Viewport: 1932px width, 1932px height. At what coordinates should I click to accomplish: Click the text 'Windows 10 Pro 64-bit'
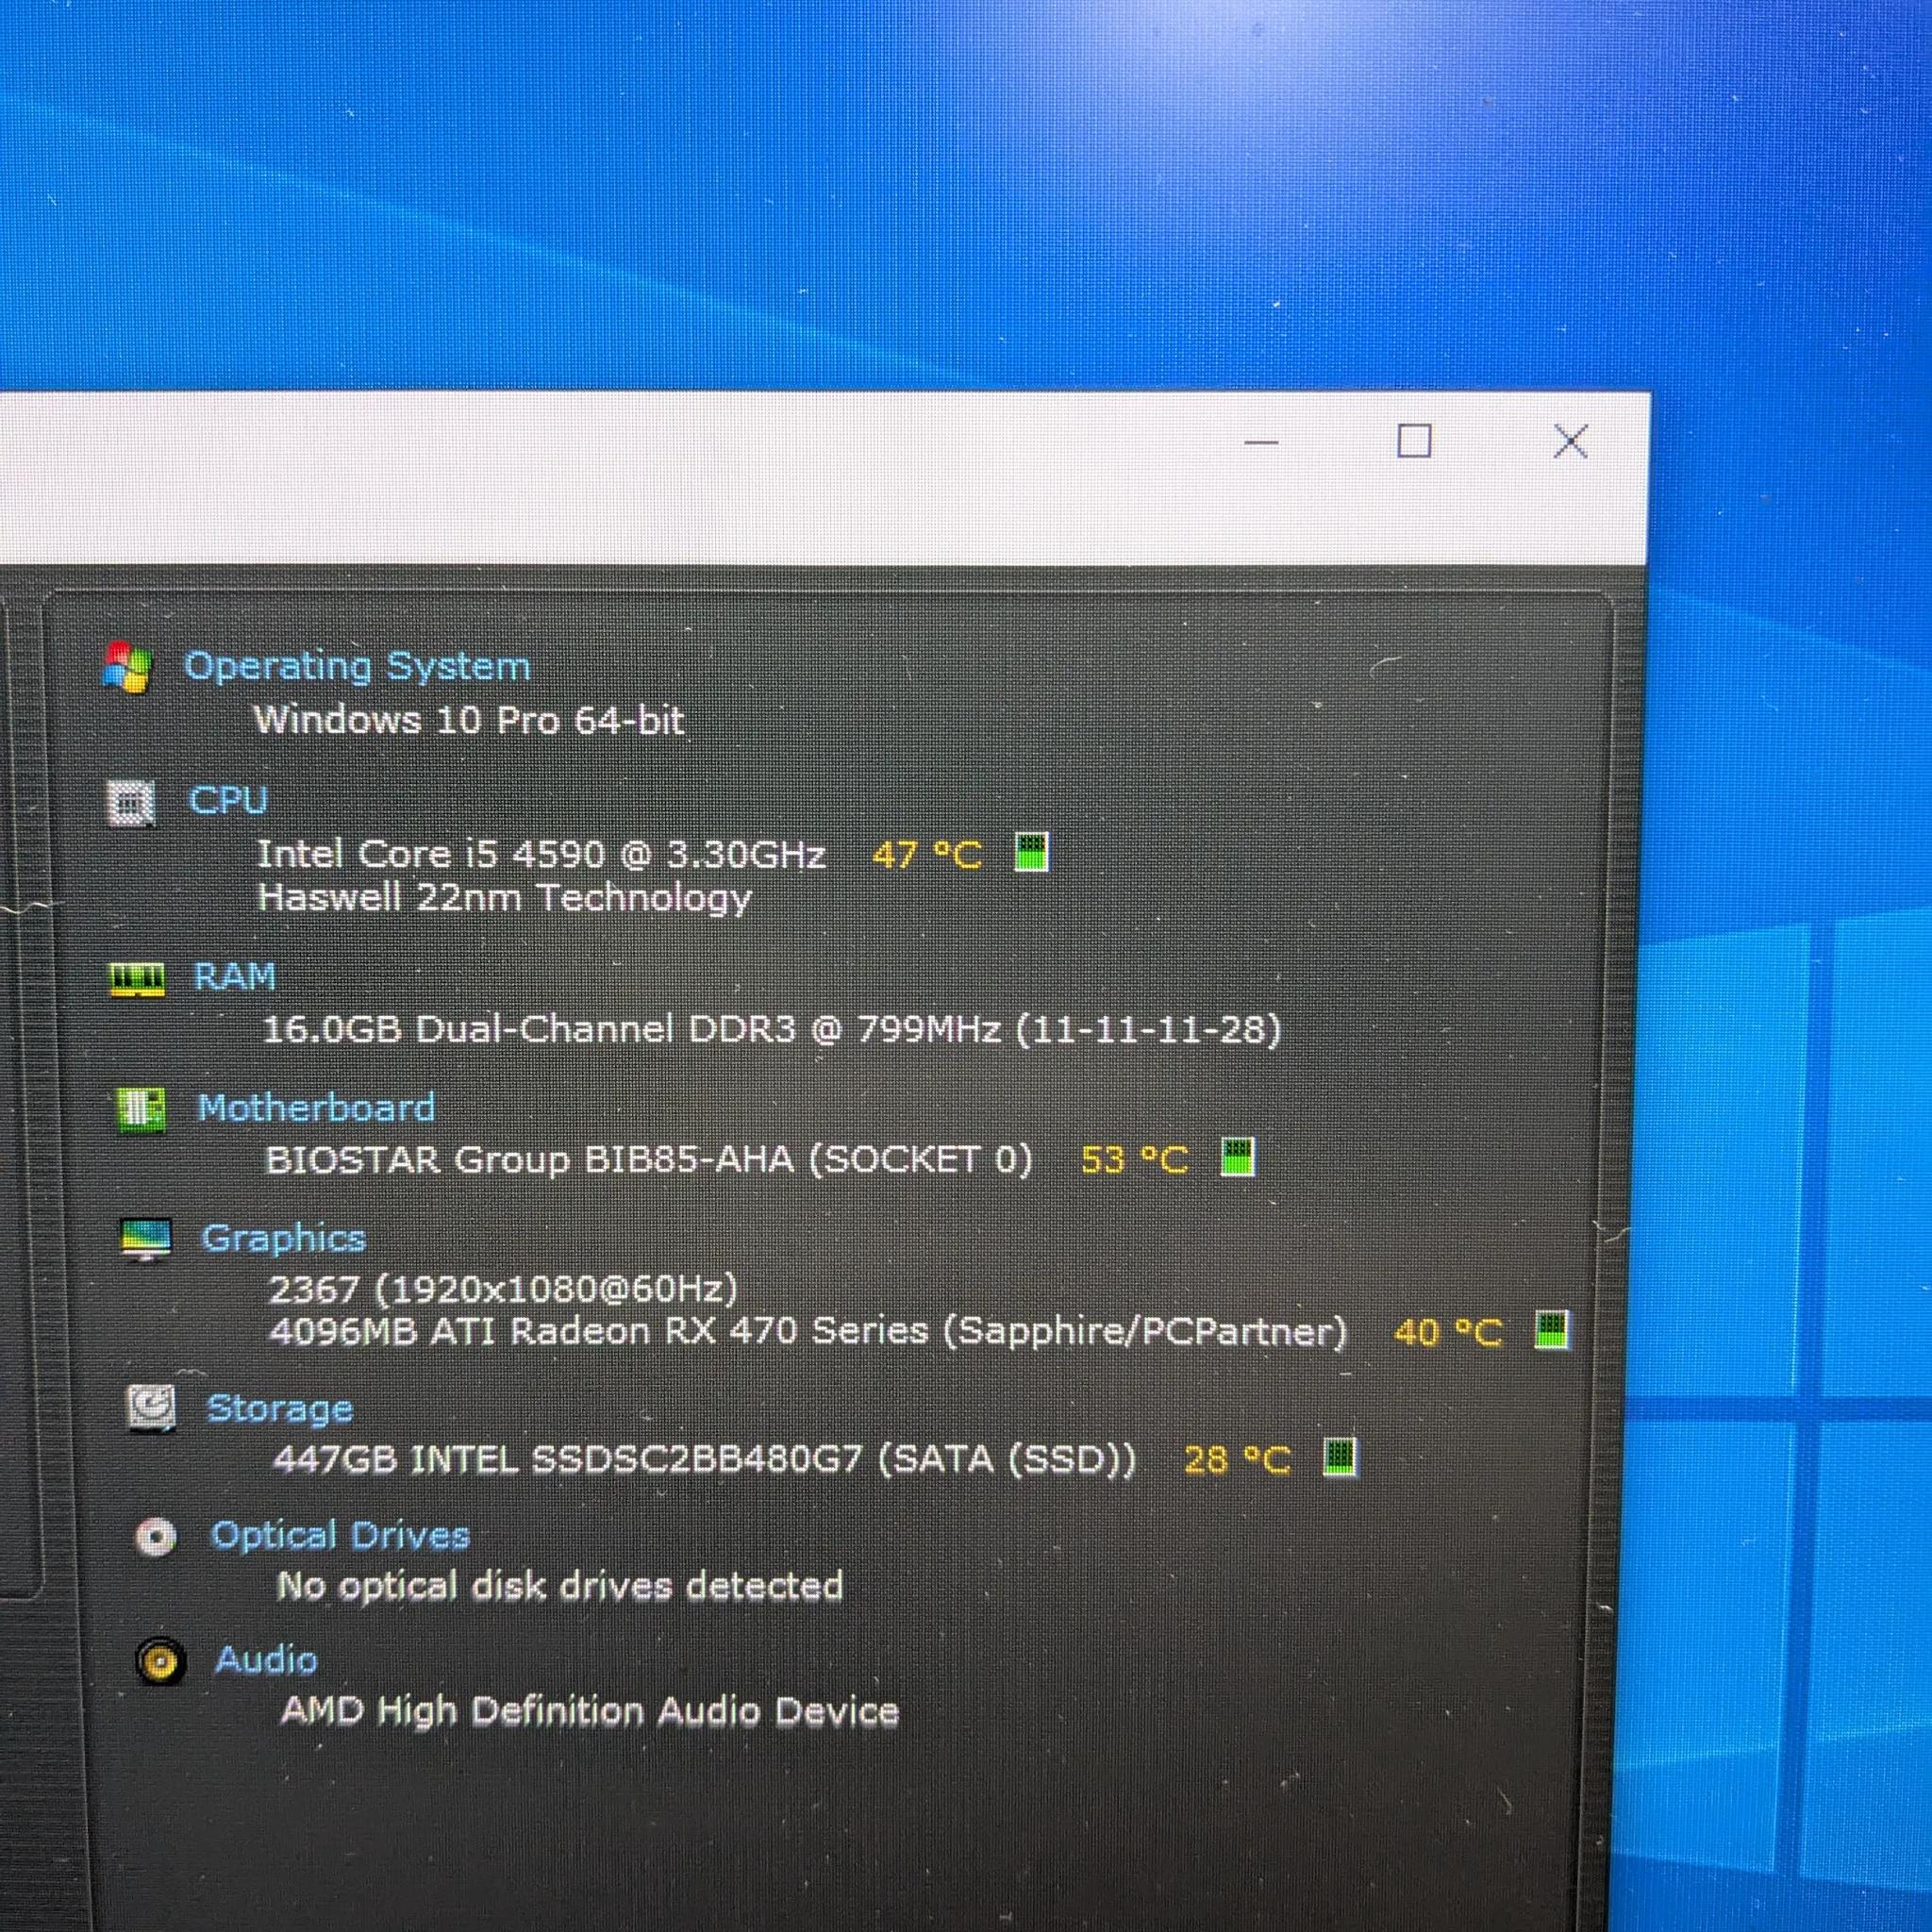coord(469,721)
